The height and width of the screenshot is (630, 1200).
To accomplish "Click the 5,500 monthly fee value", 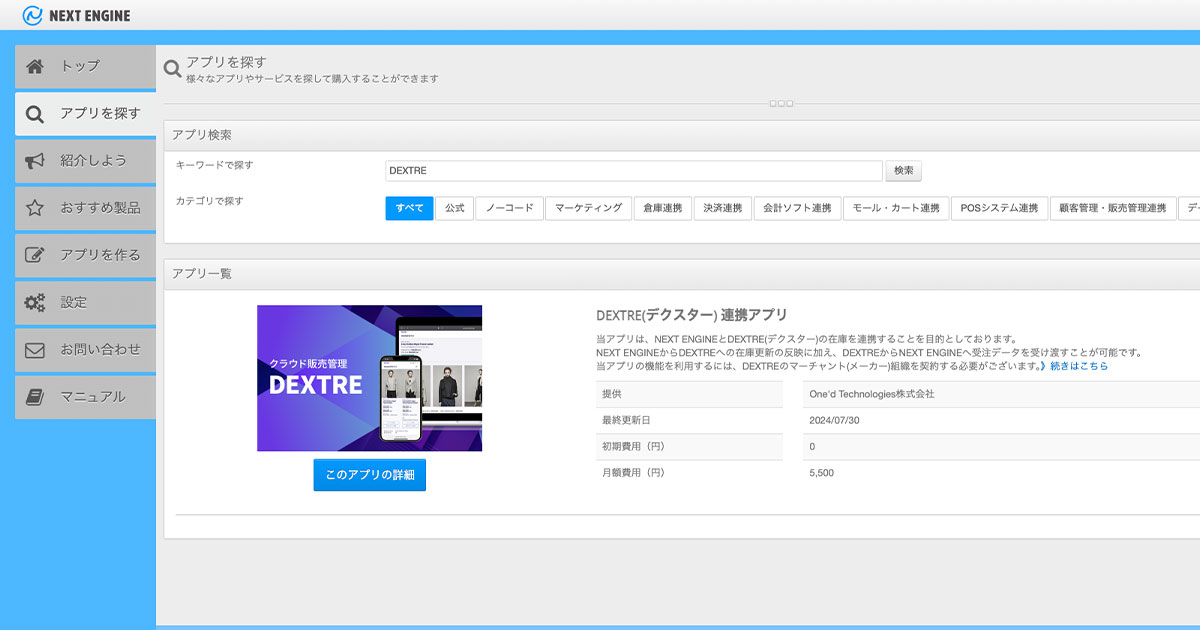I will 821,472.
